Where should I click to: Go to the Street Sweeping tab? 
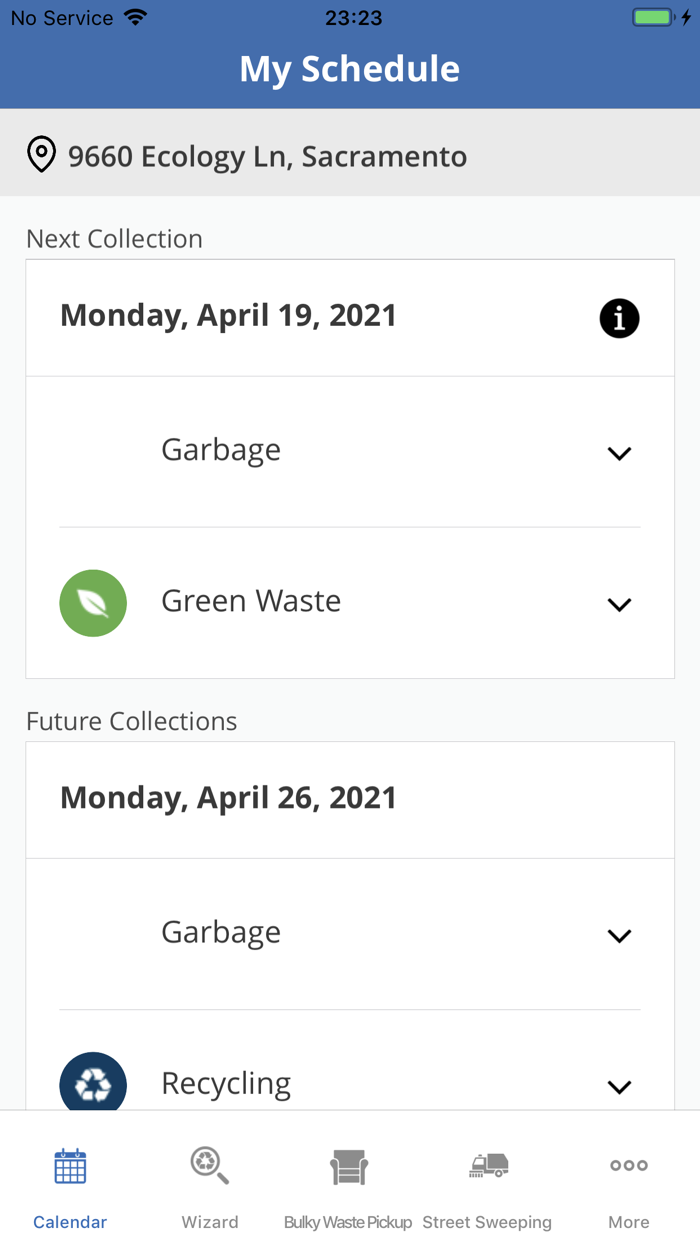point(487,1185)
